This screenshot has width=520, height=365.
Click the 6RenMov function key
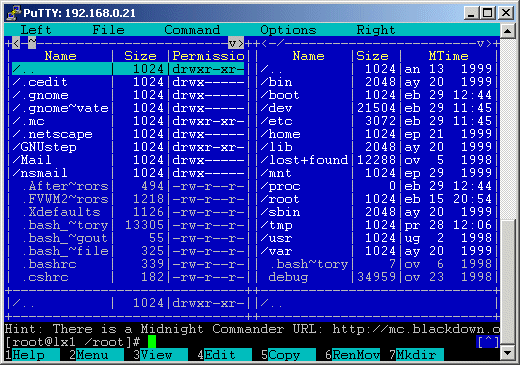click(352, 355)
